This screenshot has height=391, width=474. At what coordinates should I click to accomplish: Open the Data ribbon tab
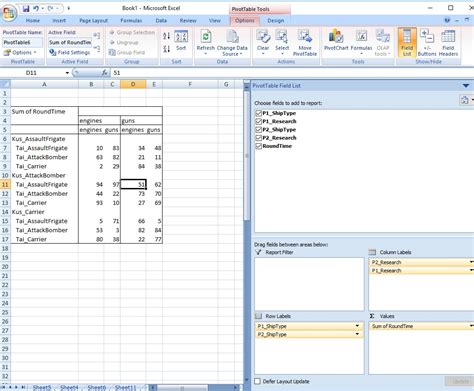[161, 21]
